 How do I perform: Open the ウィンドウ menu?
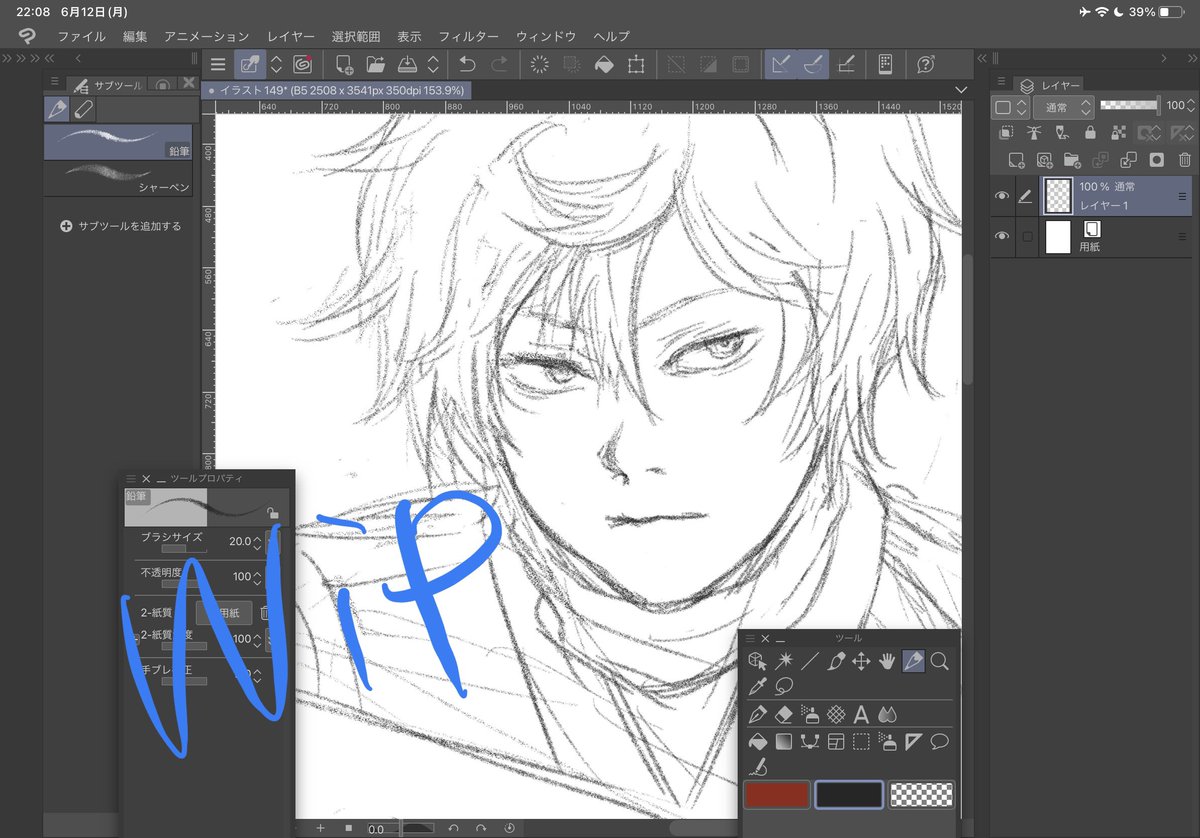(x=546, y=36)
